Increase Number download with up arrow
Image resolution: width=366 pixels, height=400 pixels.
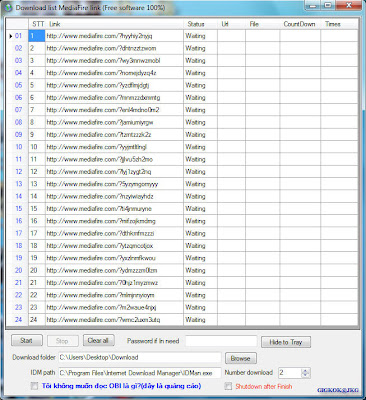click(x=305, y=370)
